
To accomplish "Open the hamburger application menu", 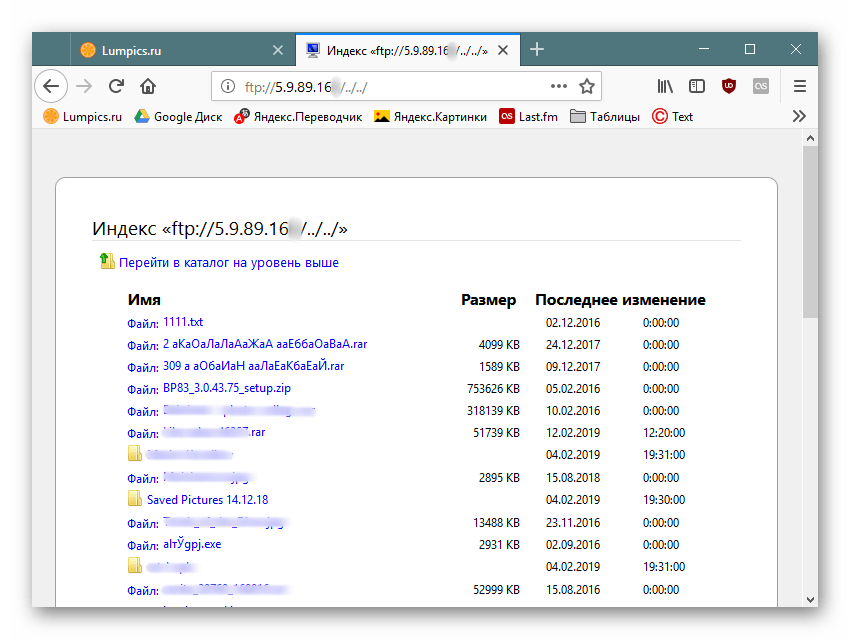I will (x=800, y=86).
